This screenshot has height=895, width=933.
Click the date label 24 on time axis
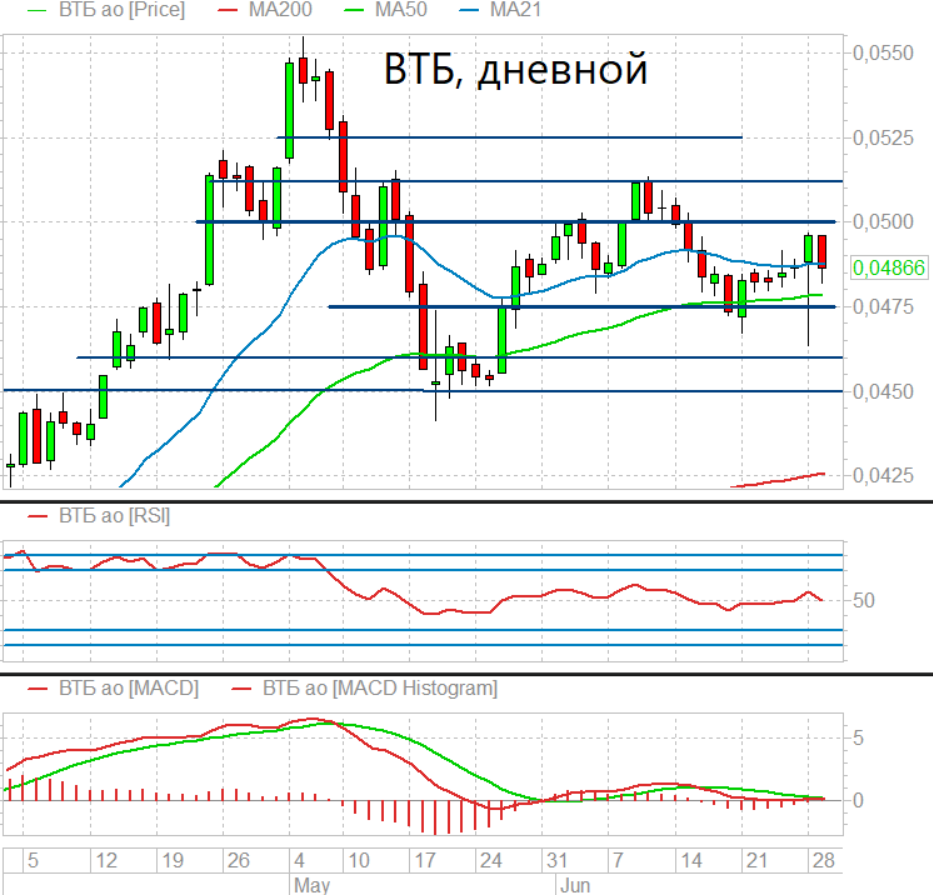(491, 860)
